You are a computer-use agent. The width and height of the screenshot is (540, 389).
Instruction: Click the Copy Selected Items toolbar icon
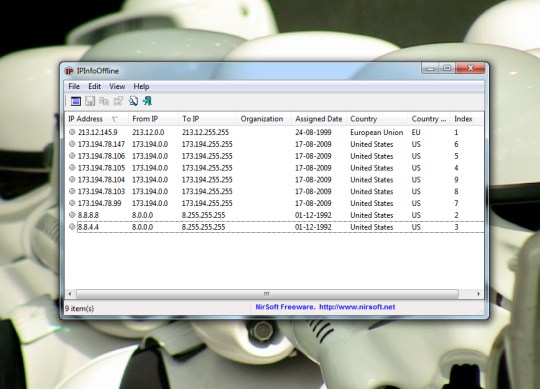coord(104,101)
